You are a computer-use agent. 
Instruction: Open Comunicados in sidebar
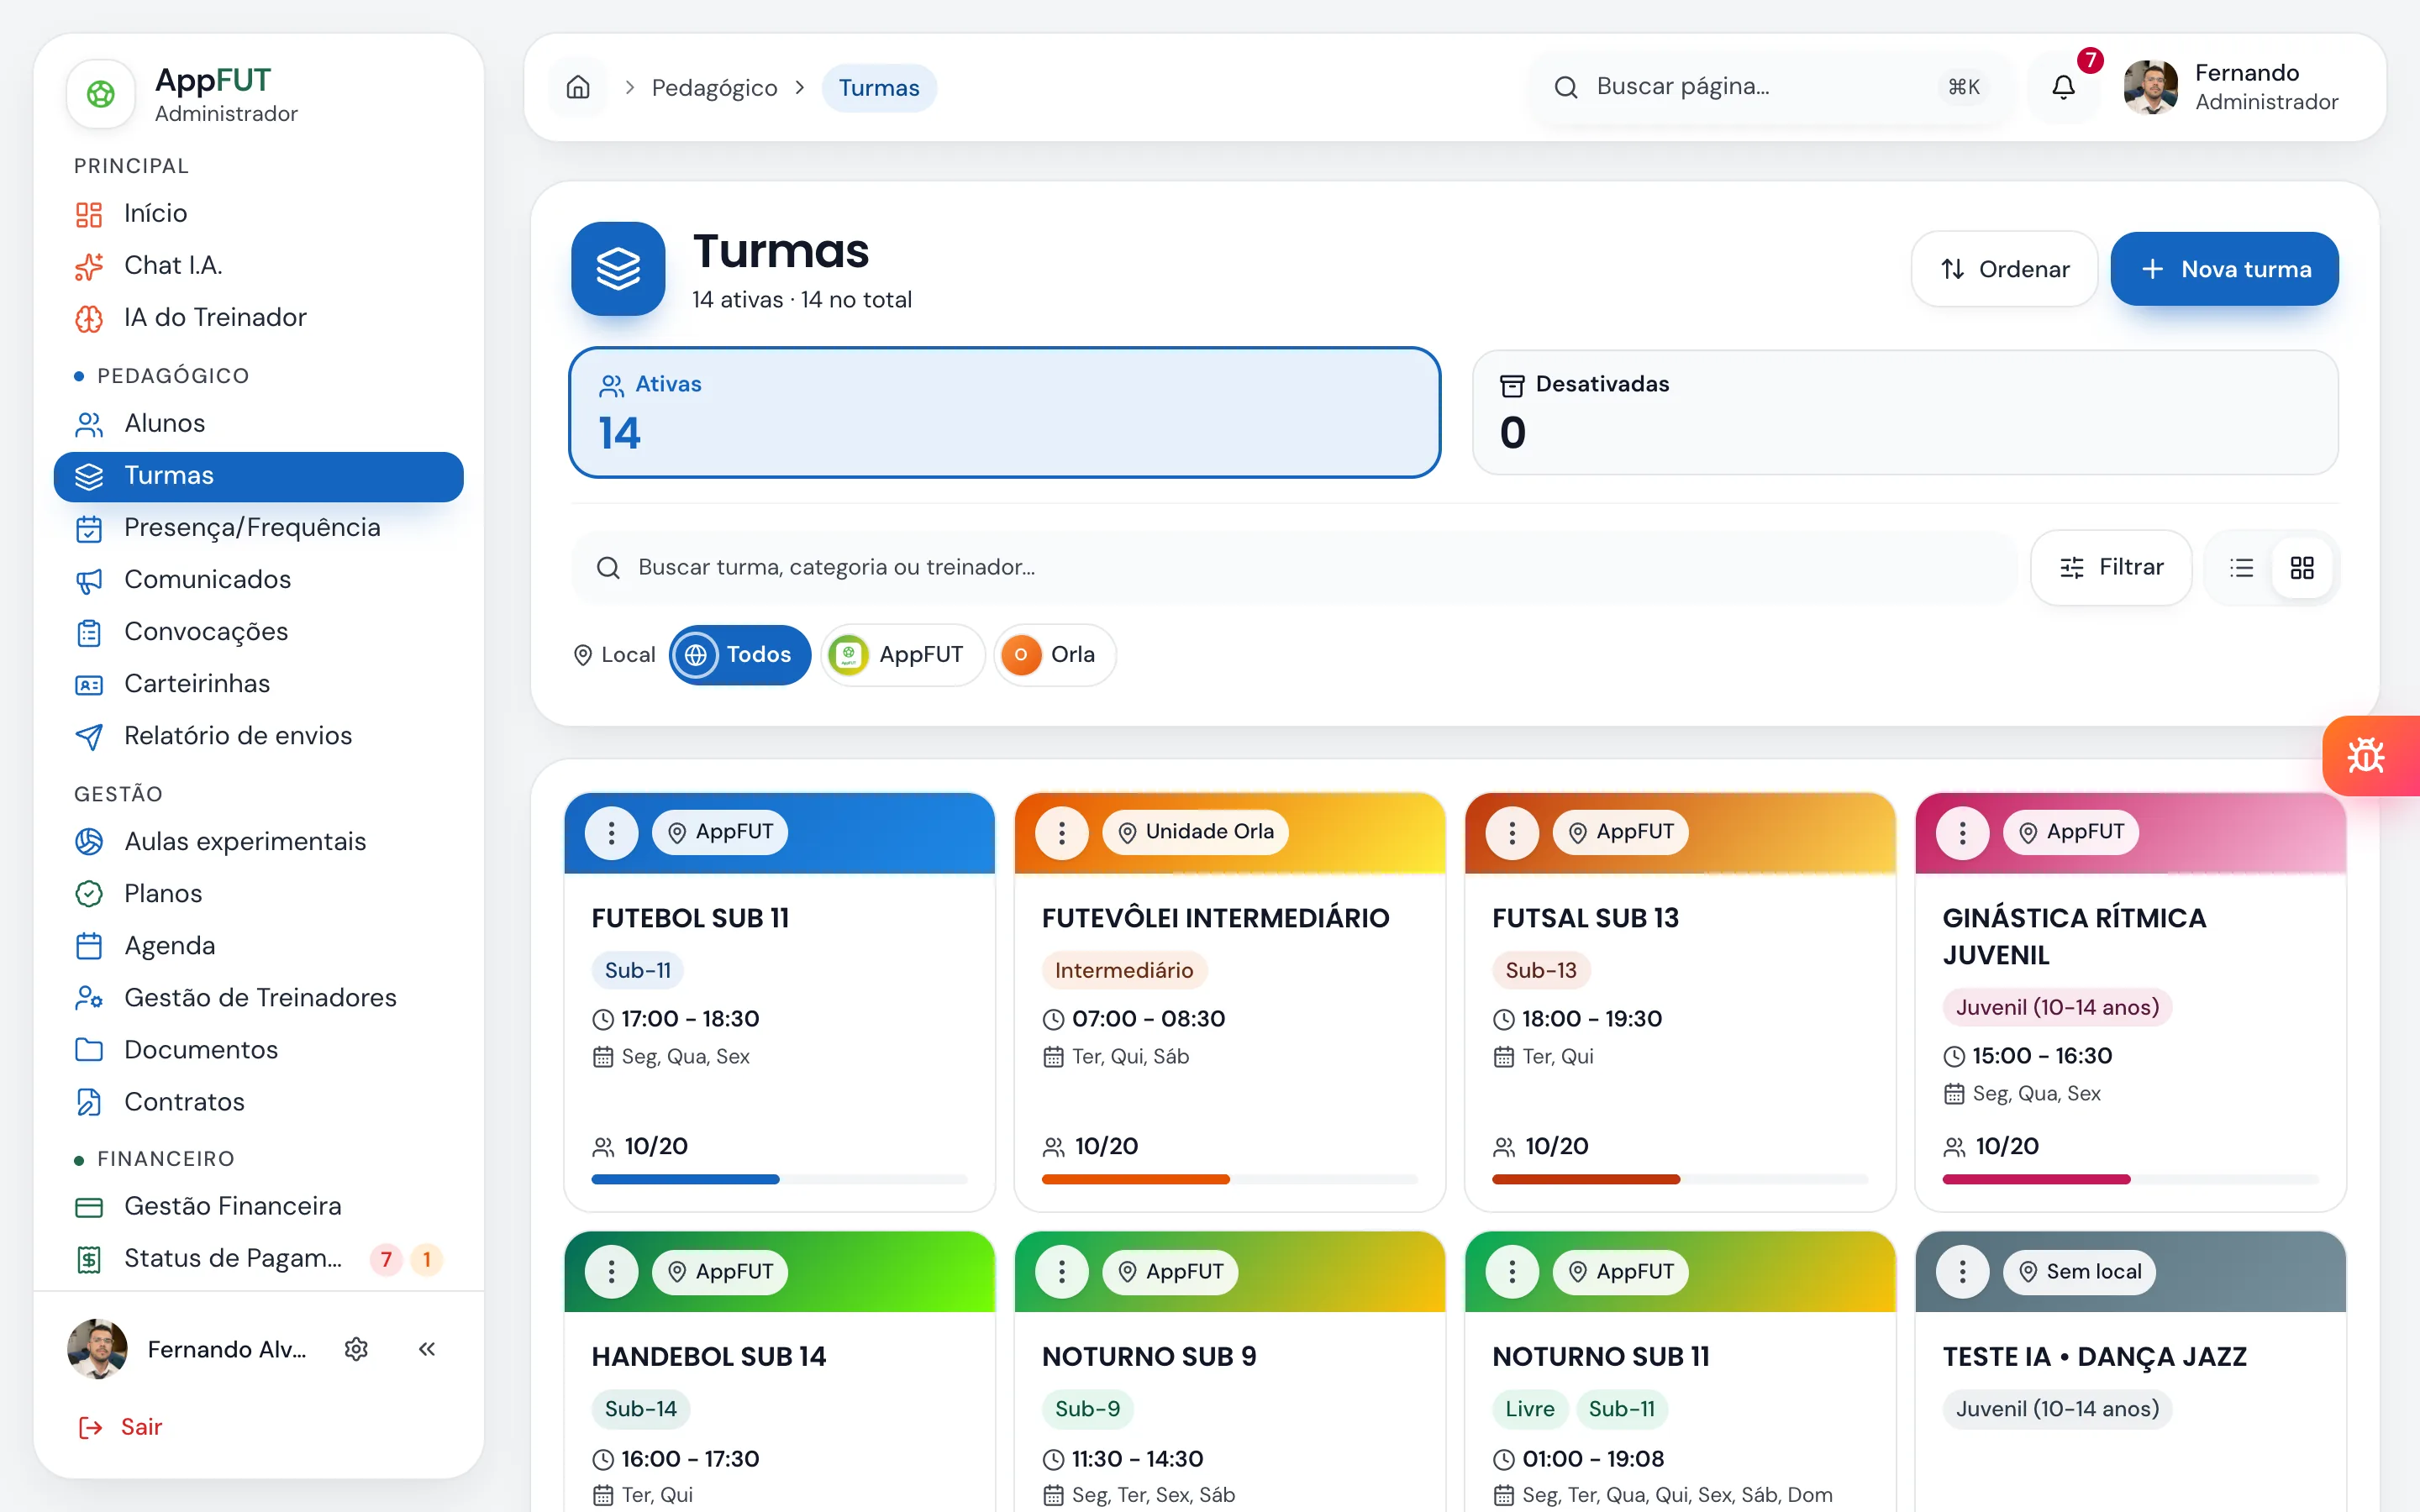tap(258, 579)
